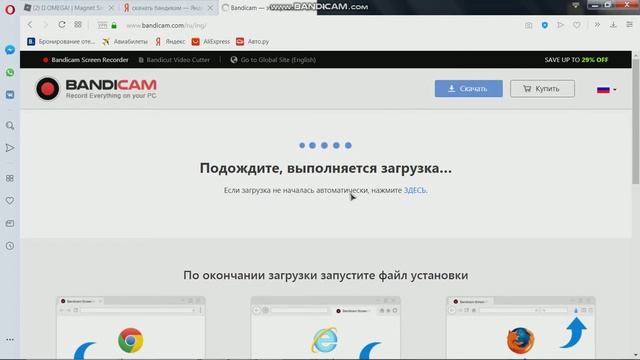This screenshot has height=360, width=640.
Task: Click the blue Скачать download button
Action: [469, 89]
